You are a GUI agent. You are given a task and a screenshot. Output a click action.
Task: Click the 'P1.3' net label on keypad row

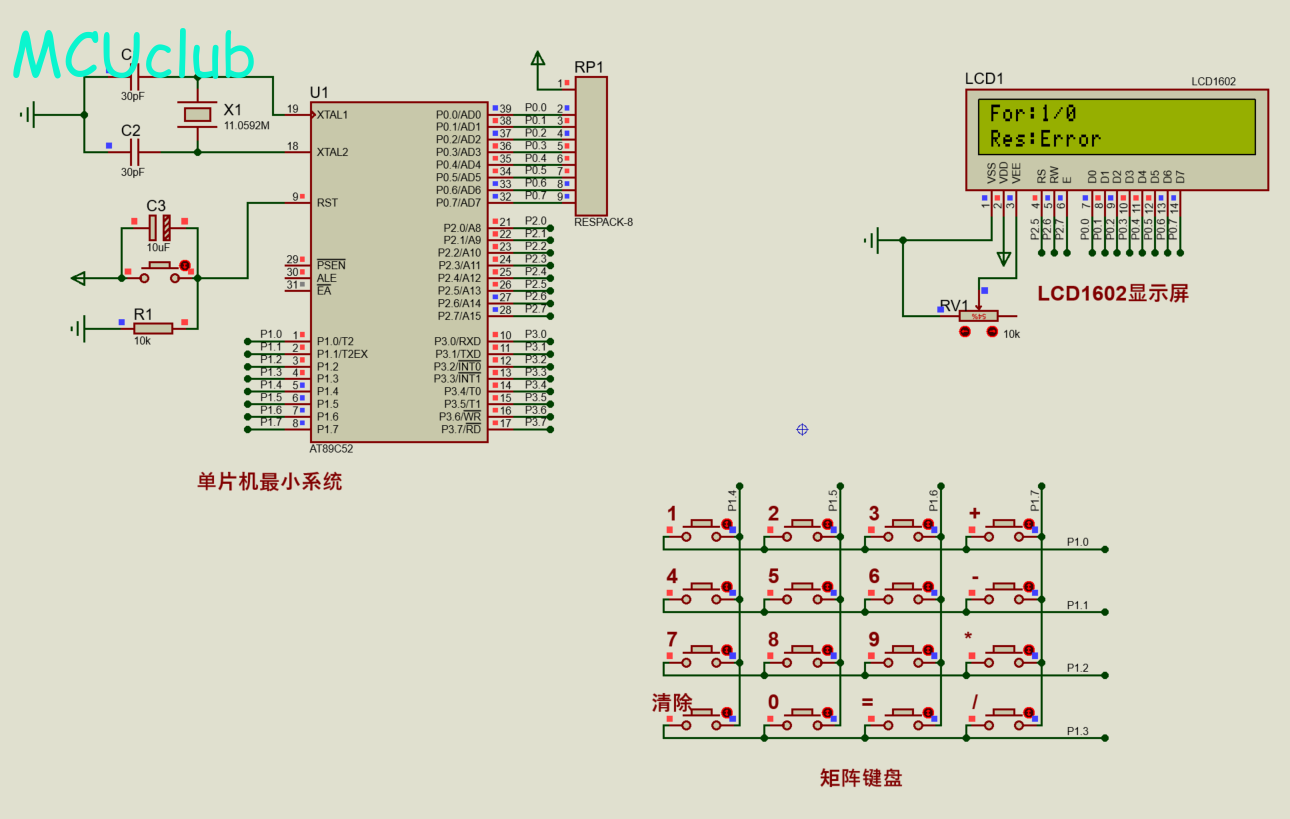[1077, 731]
